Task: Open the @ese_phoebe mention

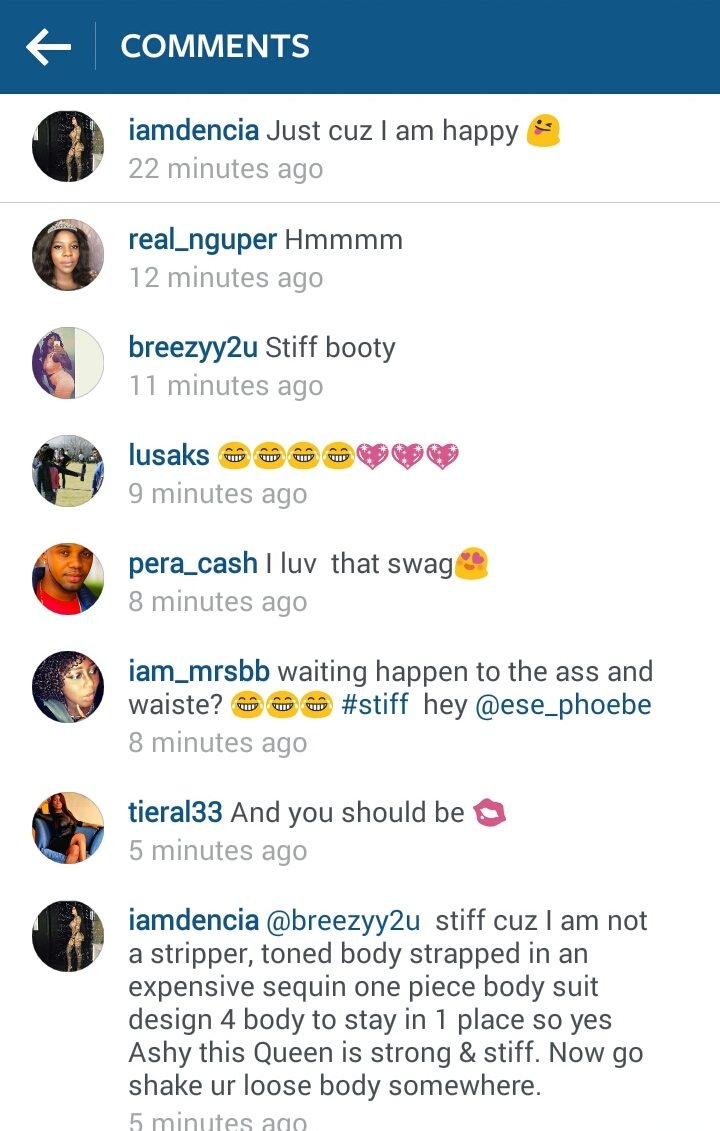Action: click(x=563, y=705)
